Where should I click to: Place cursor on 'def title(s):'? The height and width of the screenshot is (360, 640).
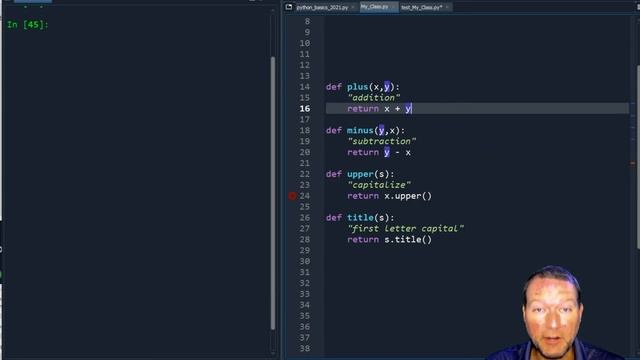[360, 218]
